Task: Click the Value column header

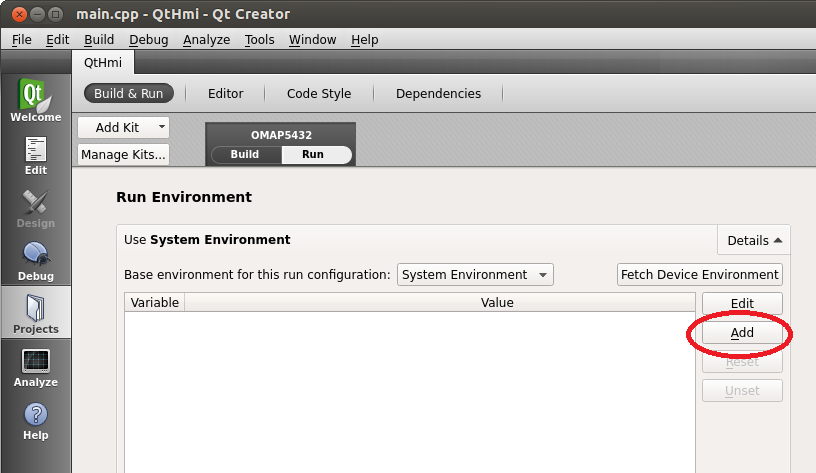Action: click(497, 302)
